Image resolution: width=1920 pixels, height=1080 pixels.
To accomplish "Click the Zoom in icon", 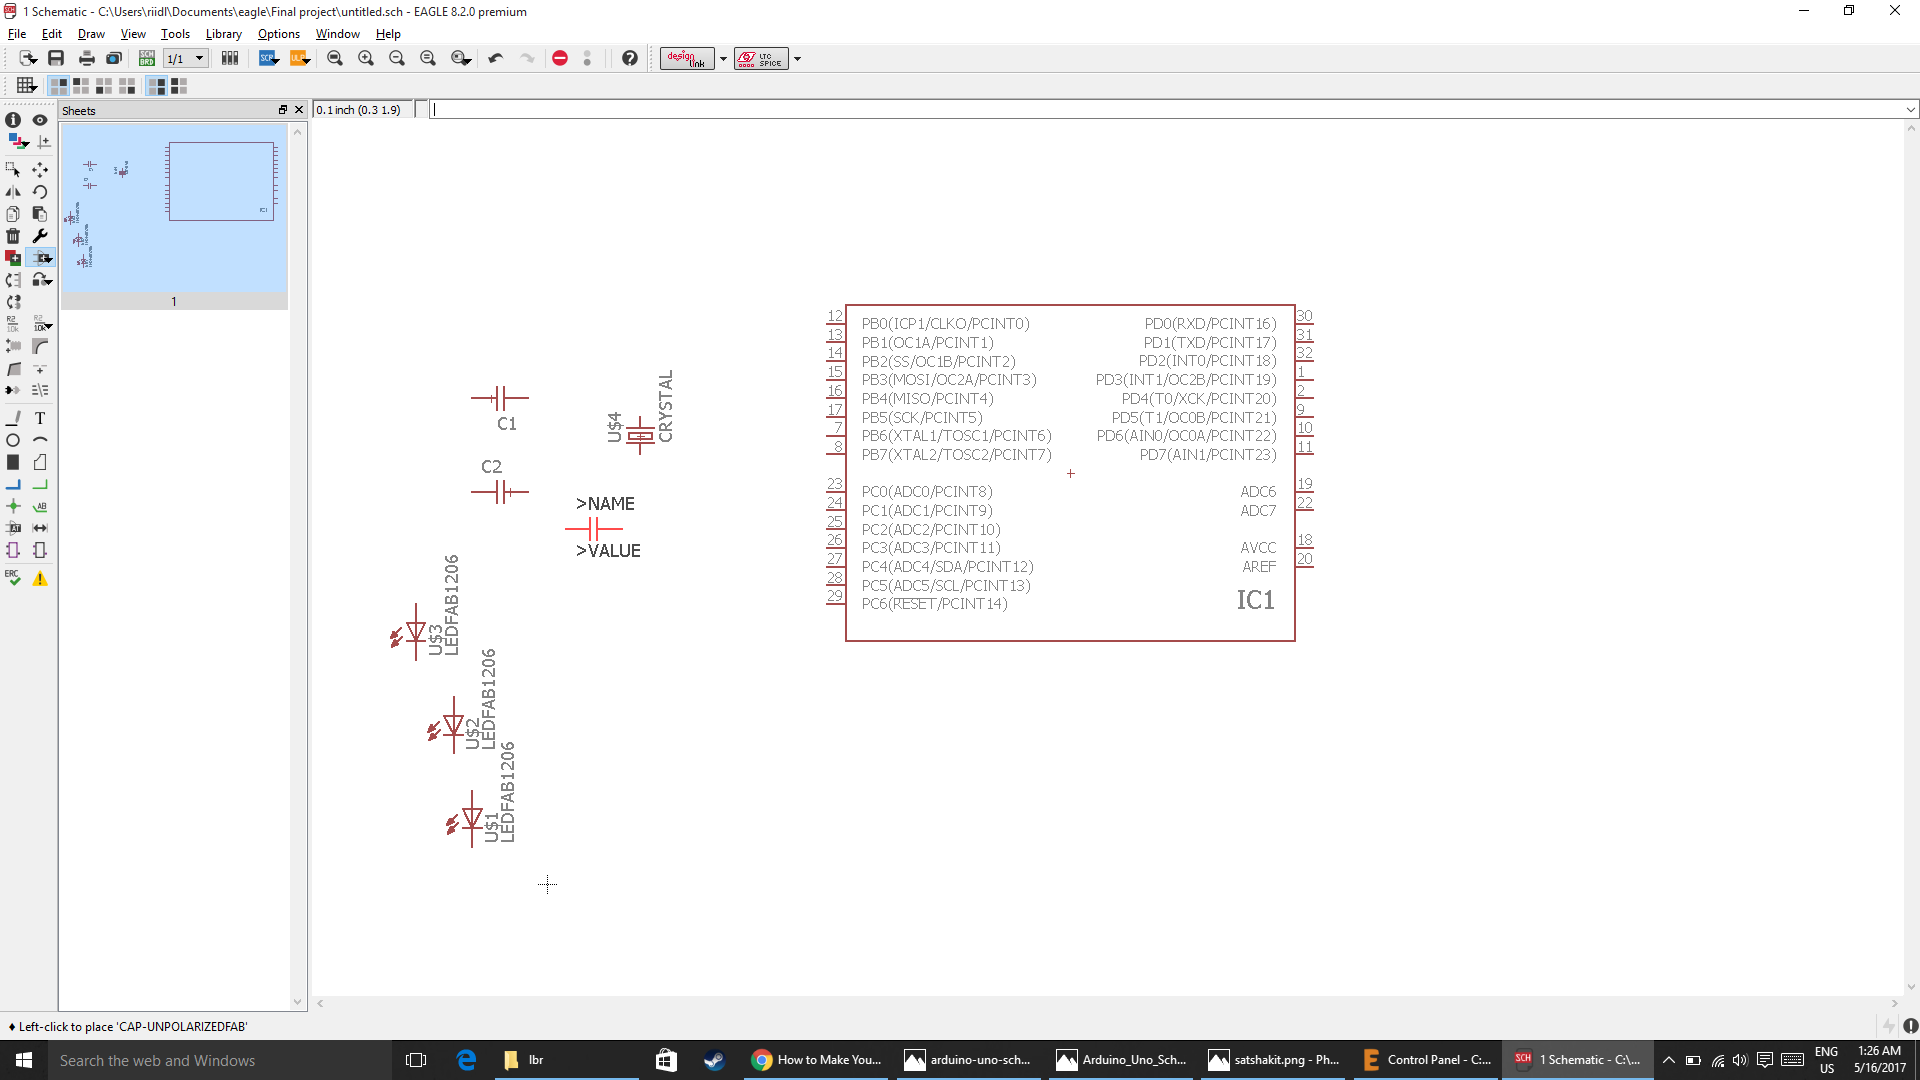I will pyautogui.click(x=366, y=58).
